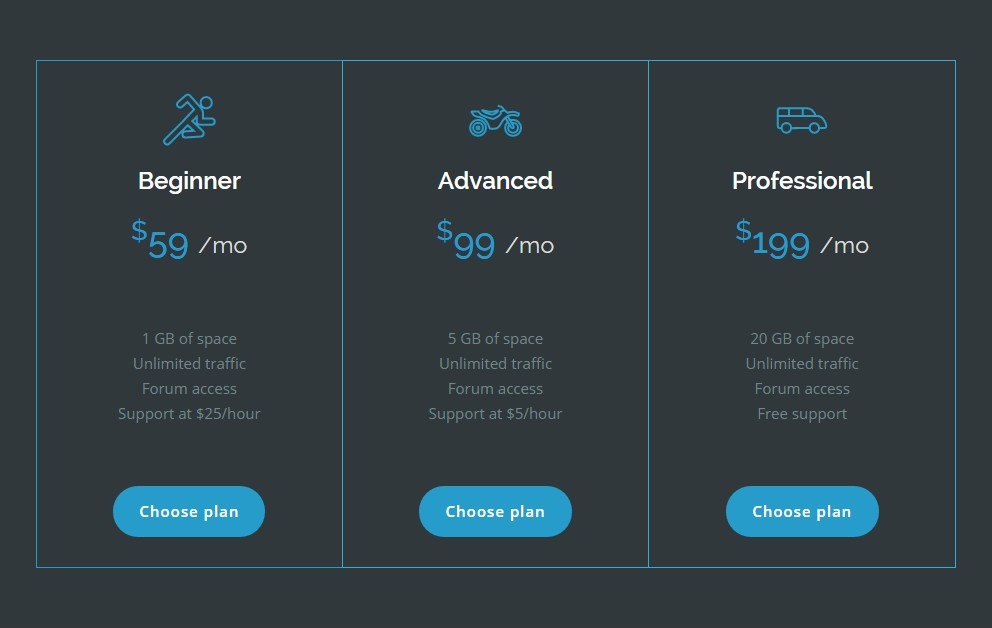The image size is (992, 628).
Task: Click the $59 /mo price
Action: [x=189, y=240]
